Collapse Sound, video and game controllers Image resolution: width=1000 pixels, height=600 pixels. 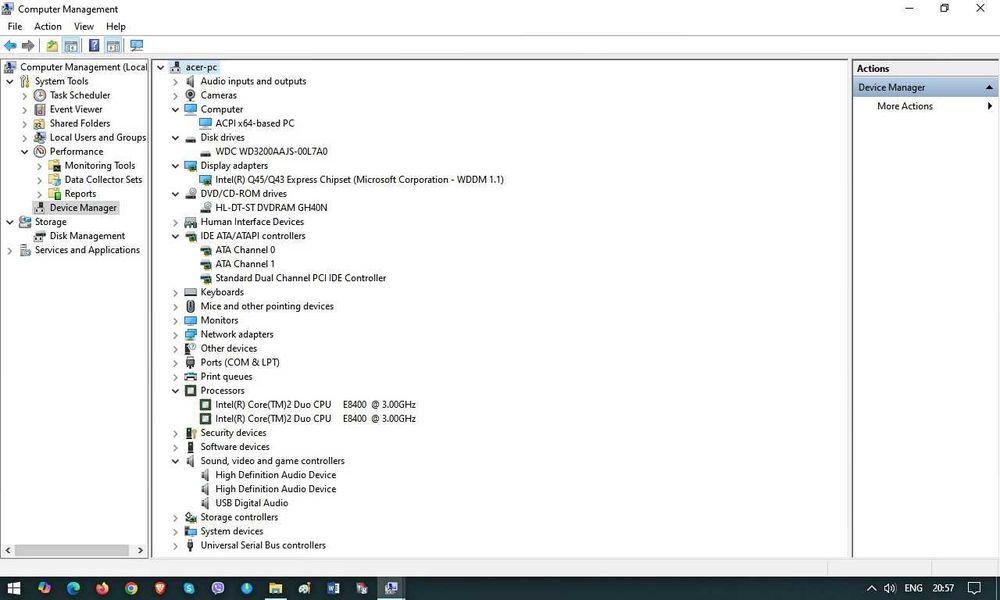coord(175,461)
